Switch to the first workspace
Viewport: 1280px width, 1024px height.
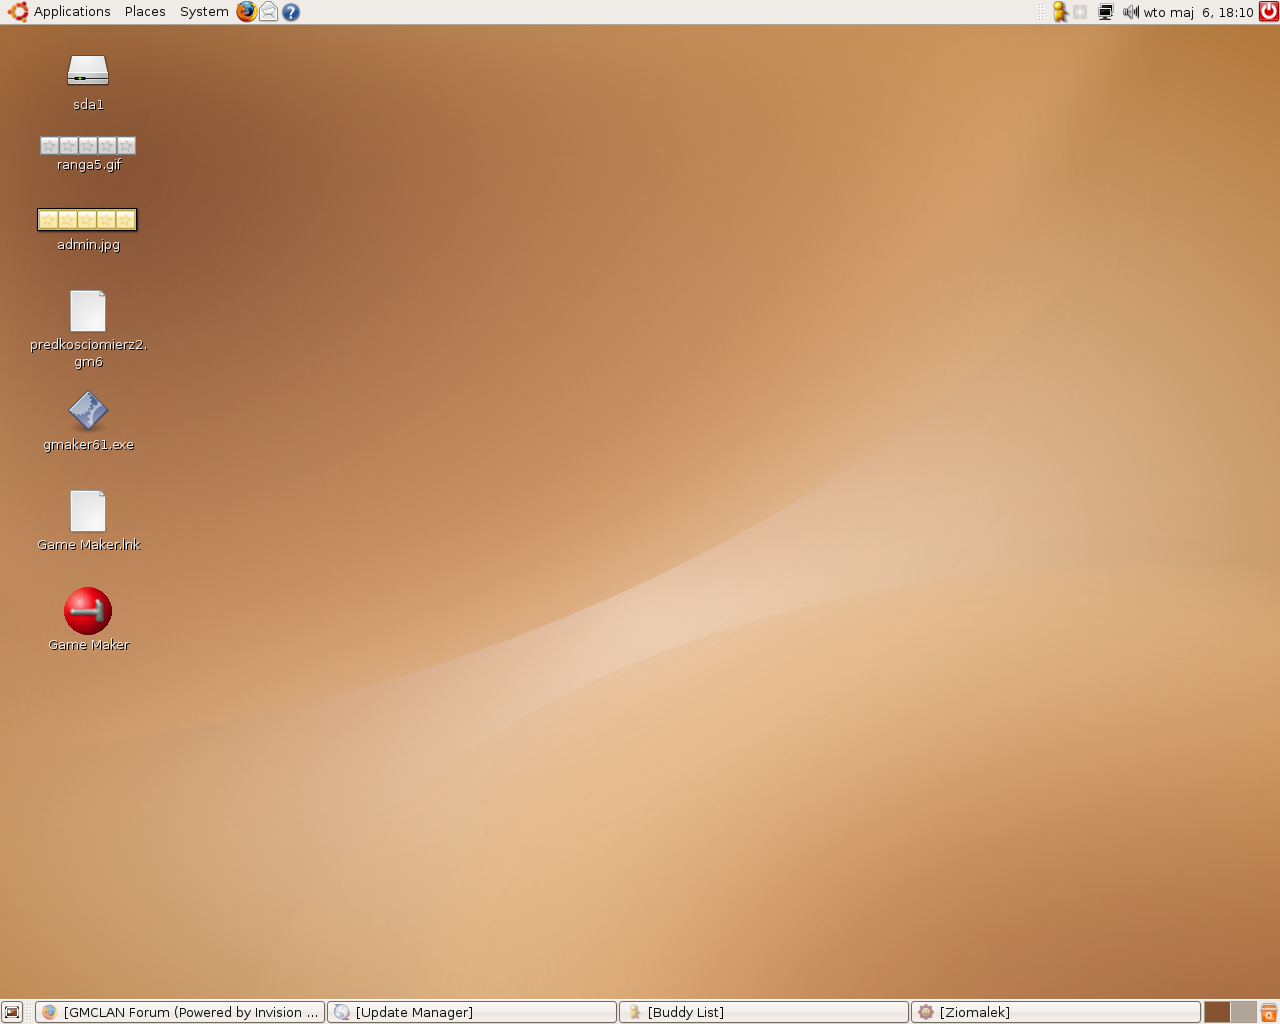(x=1217, y=1012)
